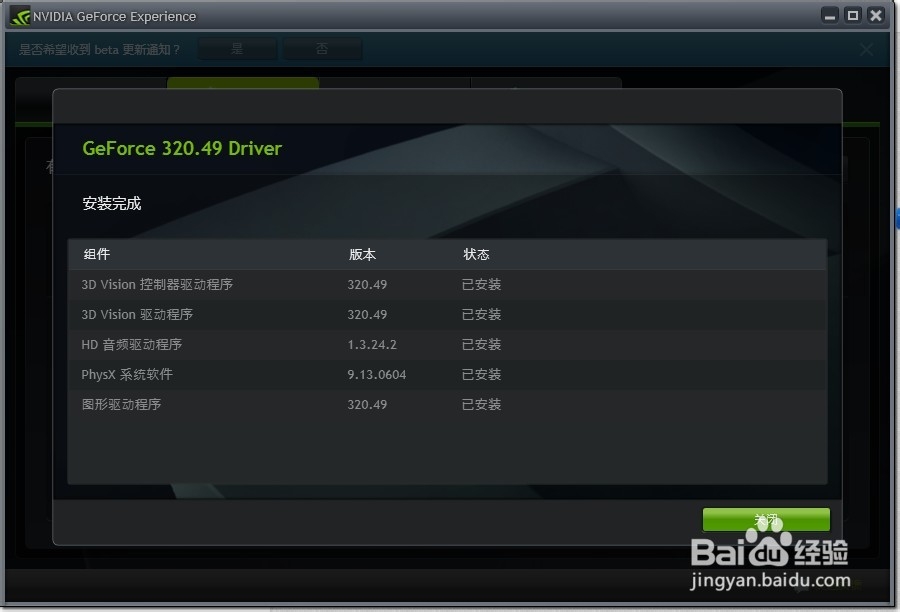Screen dimensions: 900x612
Task: Click the 安装完成 label
Action: pos(112,203)
